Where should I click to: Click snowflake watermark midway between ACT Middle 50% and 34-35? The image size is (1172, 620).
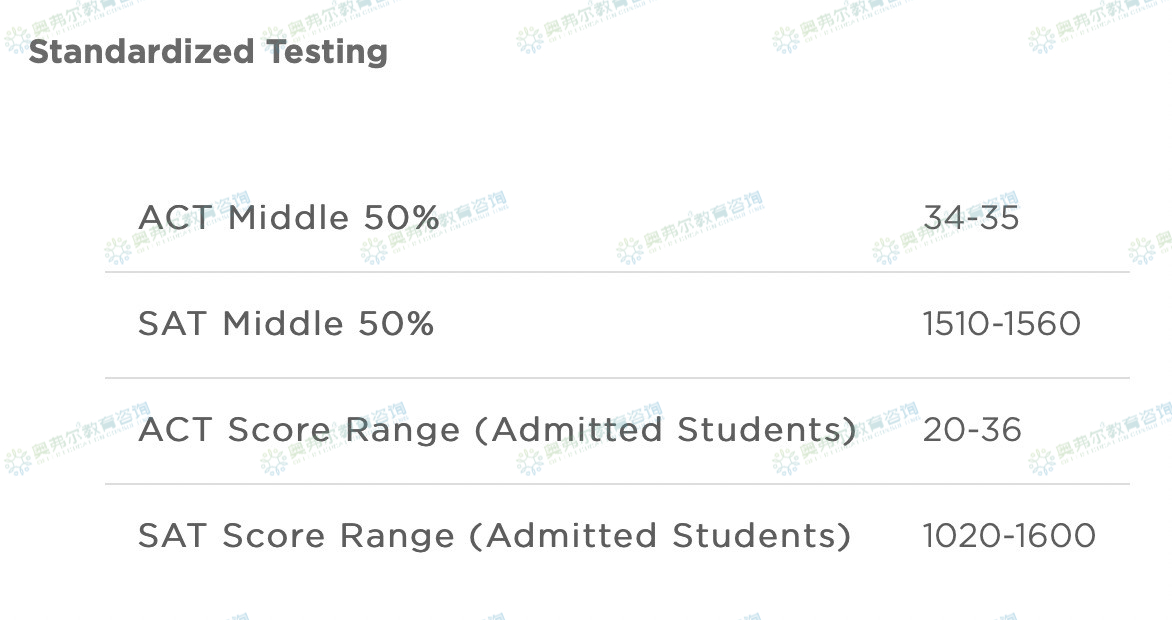629,250
